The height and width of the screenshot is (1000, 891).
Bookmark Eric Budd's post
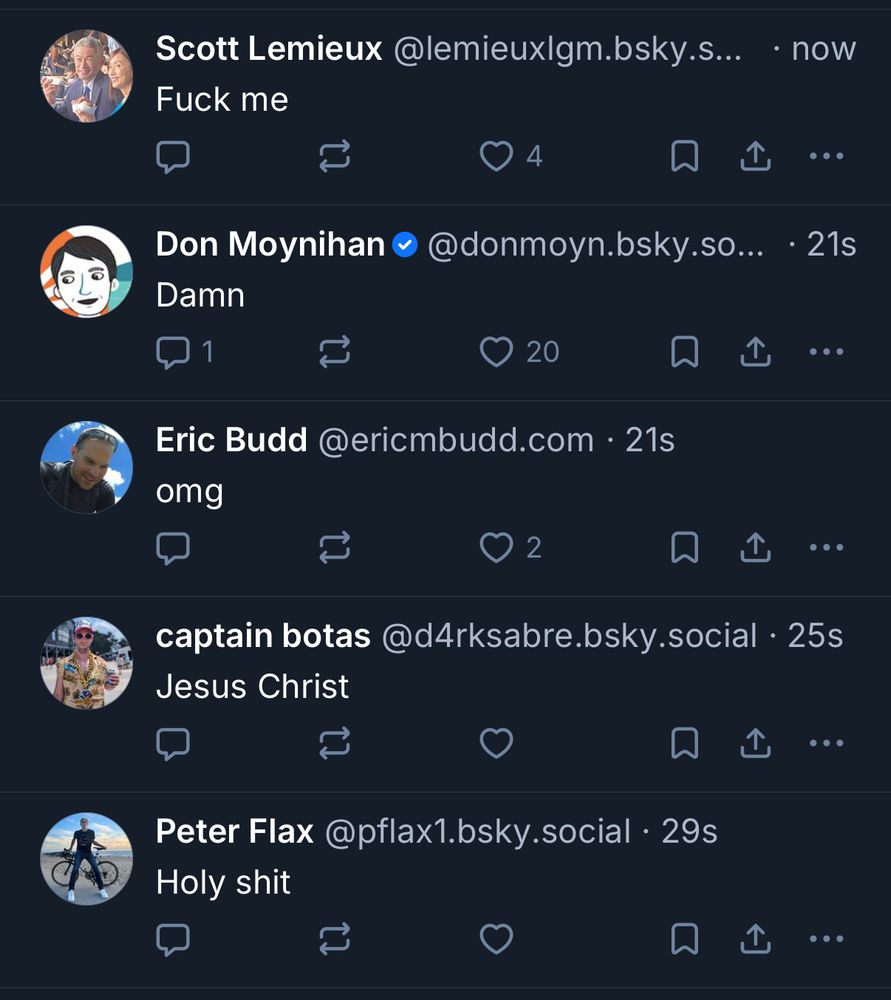click(x=684, y=547)
